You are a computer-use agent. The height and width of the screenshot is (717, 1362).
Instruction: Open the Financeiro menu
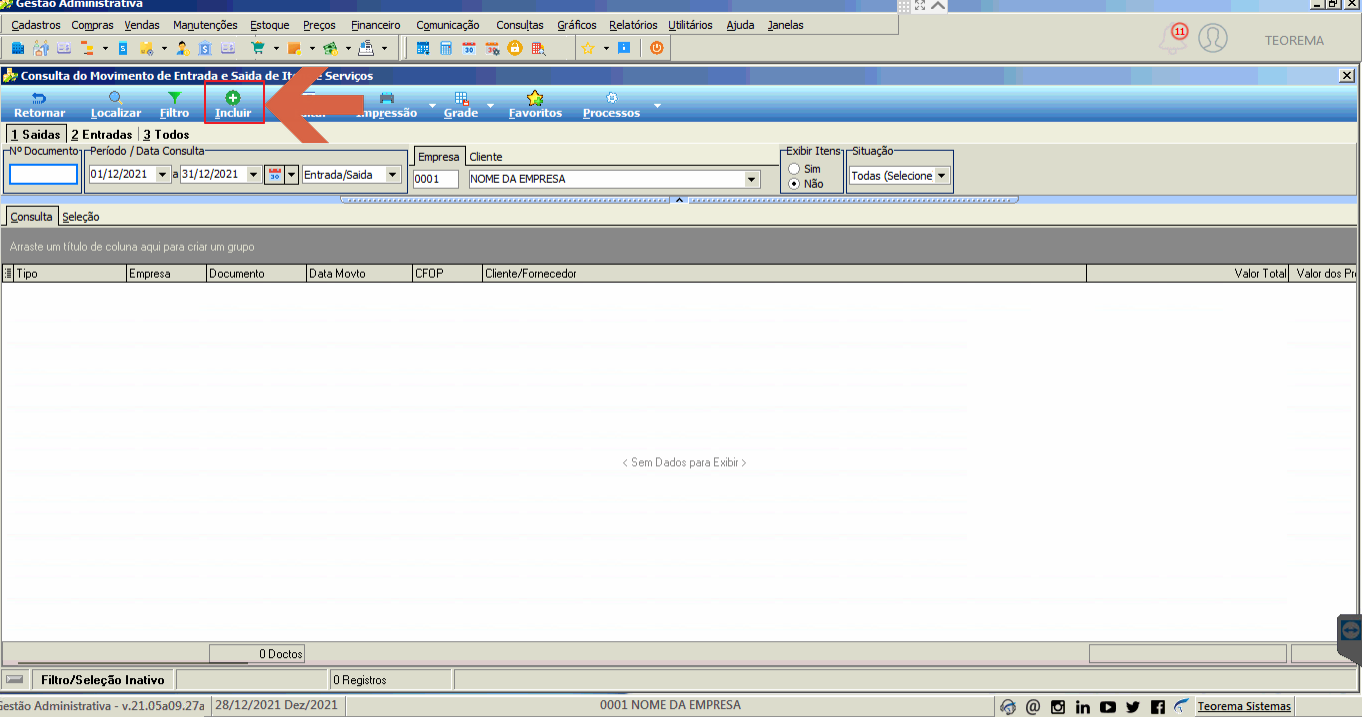(x=376, y=25)
